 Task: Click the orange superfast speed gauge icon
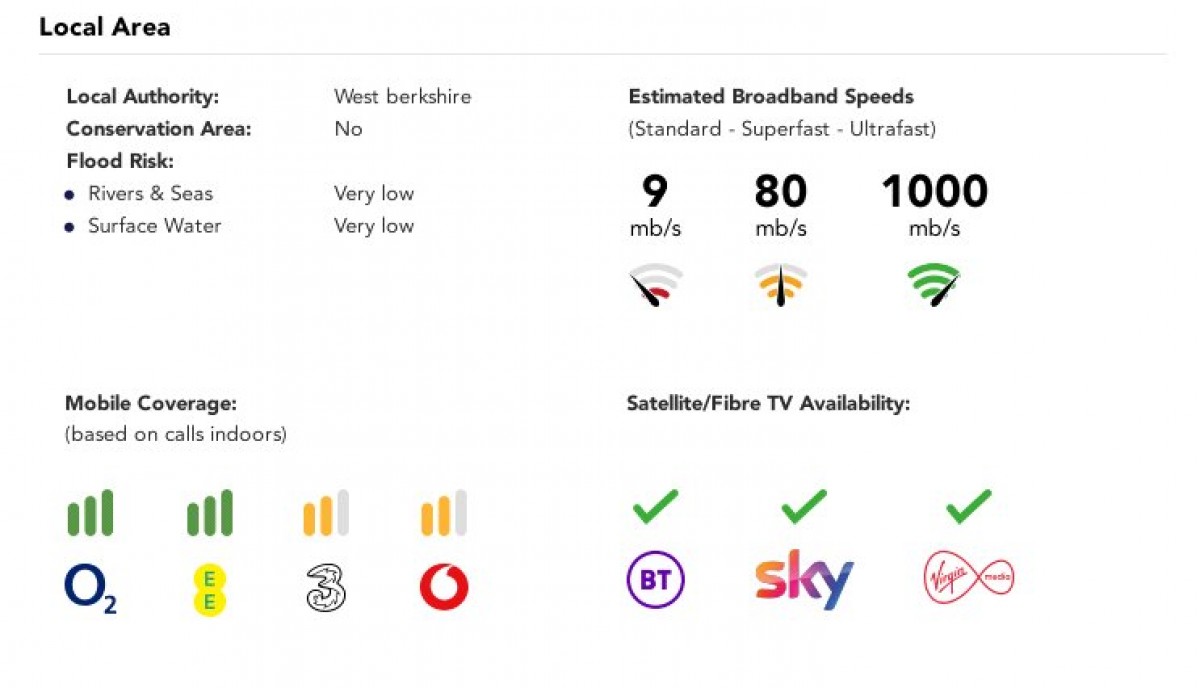[x=781, y=285]
